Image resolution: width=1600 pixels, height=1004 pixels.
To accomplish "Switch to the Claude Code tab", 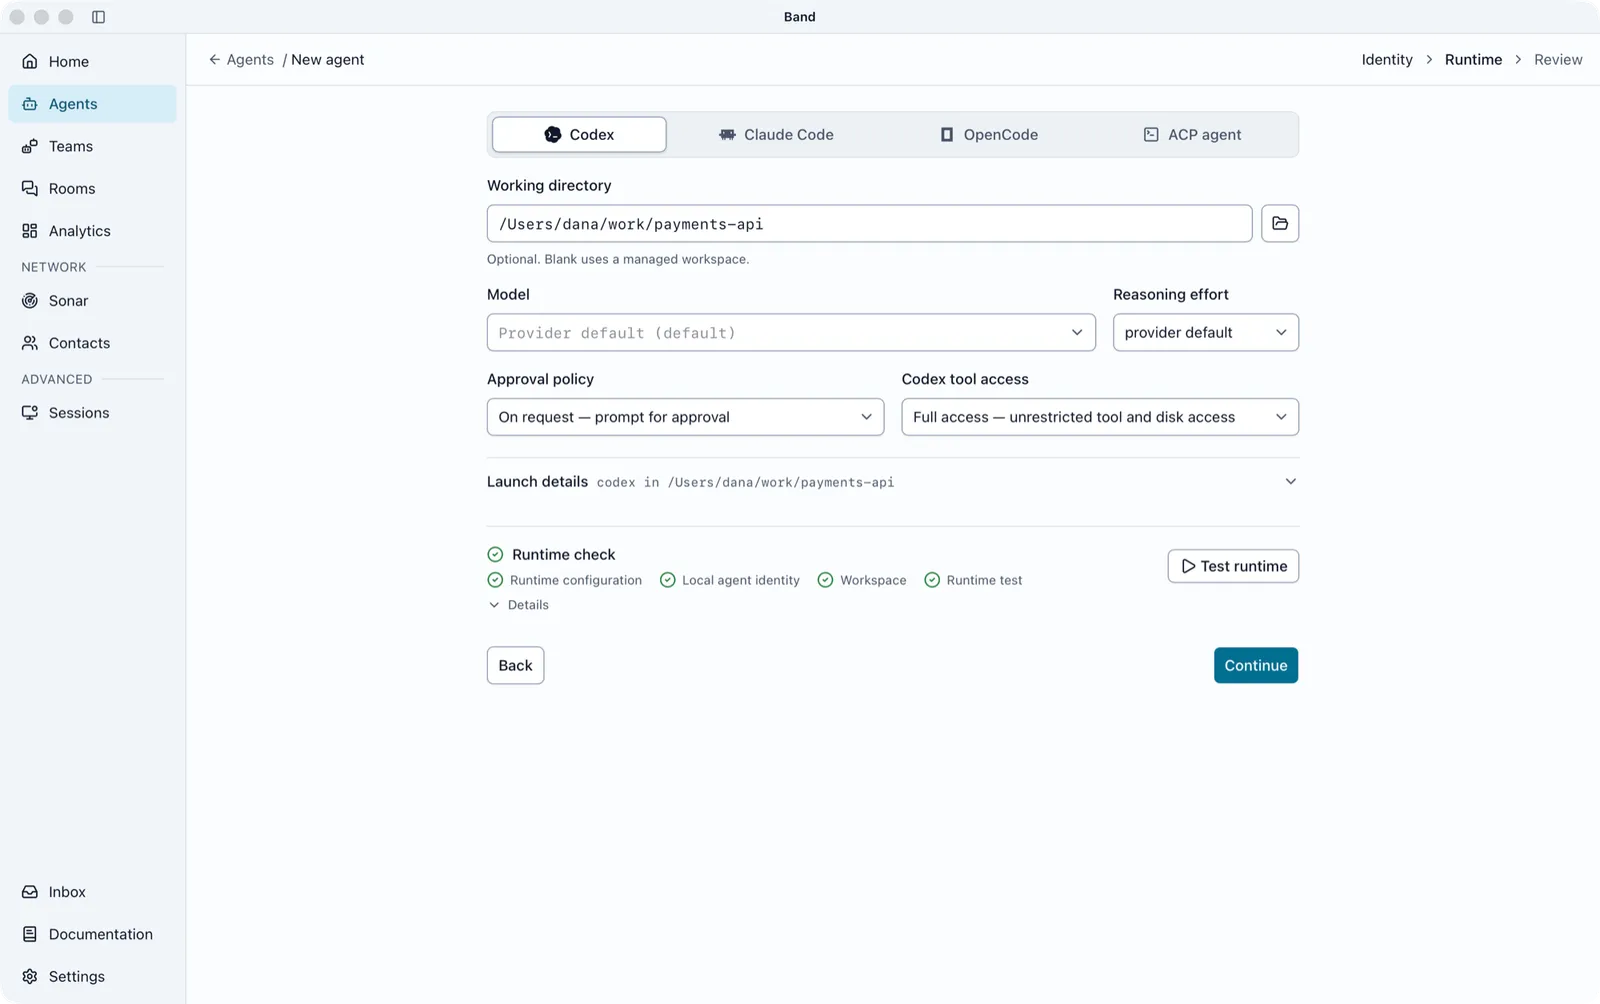I will click(776, 134).
